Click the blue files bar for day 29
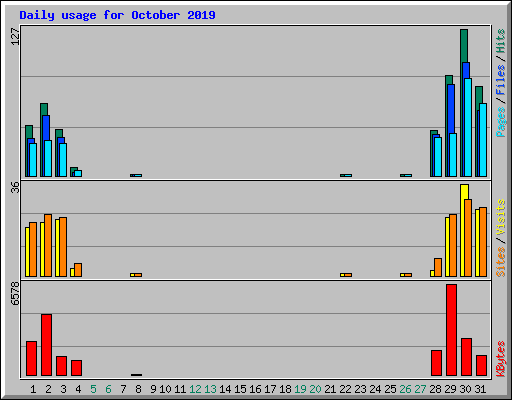The width and height of the screenshot is (512, 400). [451, 109]
